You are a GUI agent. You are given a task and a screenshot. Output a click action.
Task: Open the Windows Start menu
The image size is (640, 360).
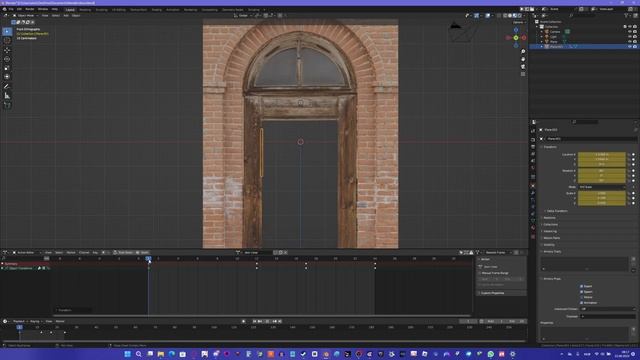(127, 354)
